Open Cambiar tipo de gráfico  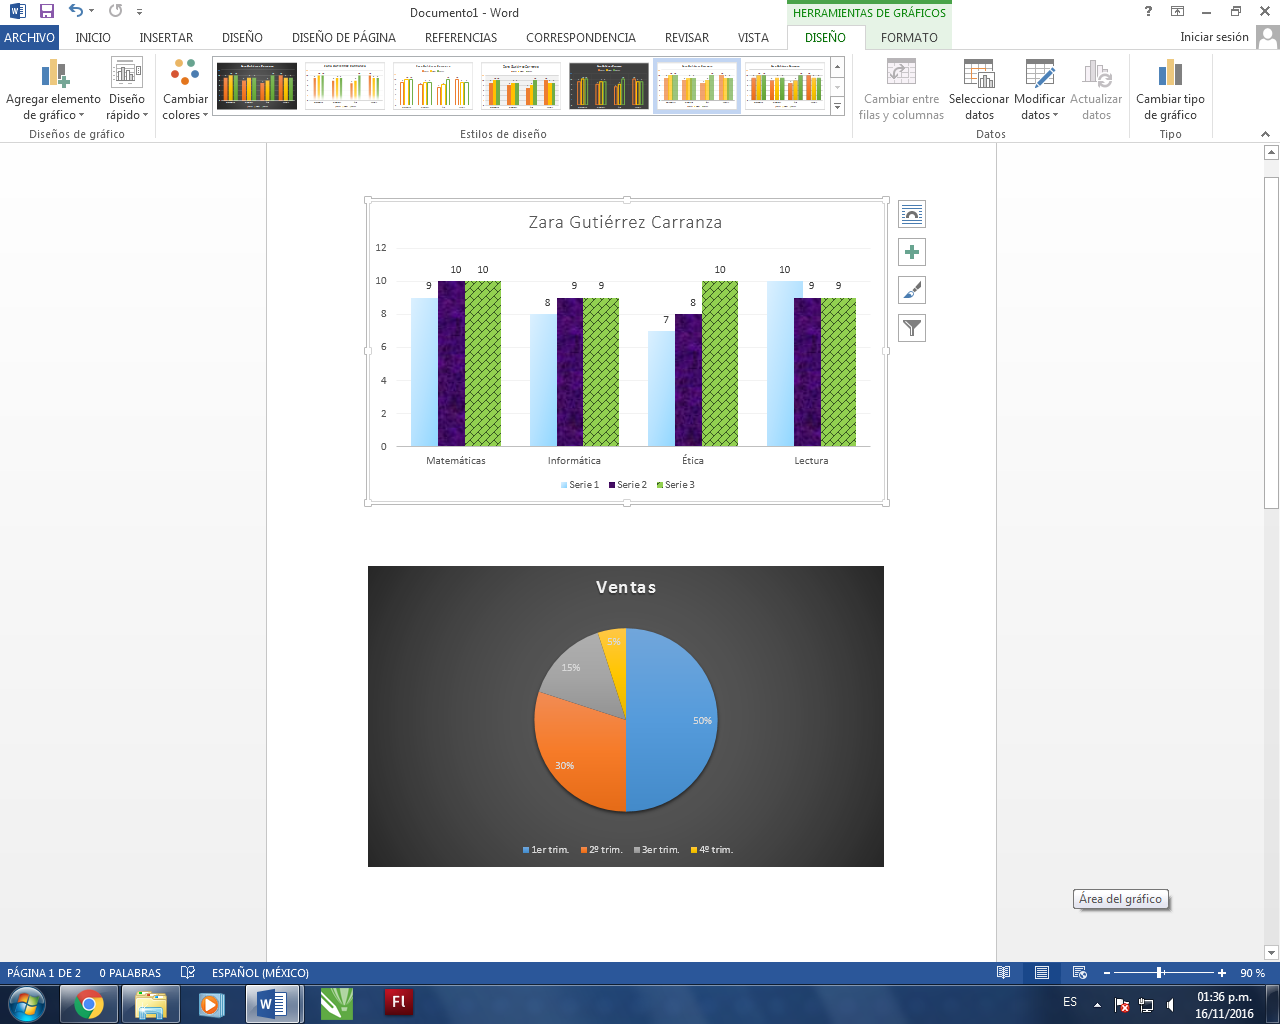[1169, 88]
